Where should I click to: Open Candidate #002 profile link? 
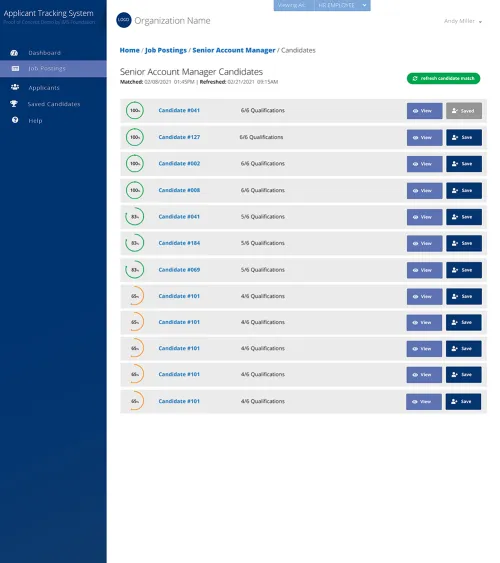point(179,163)
